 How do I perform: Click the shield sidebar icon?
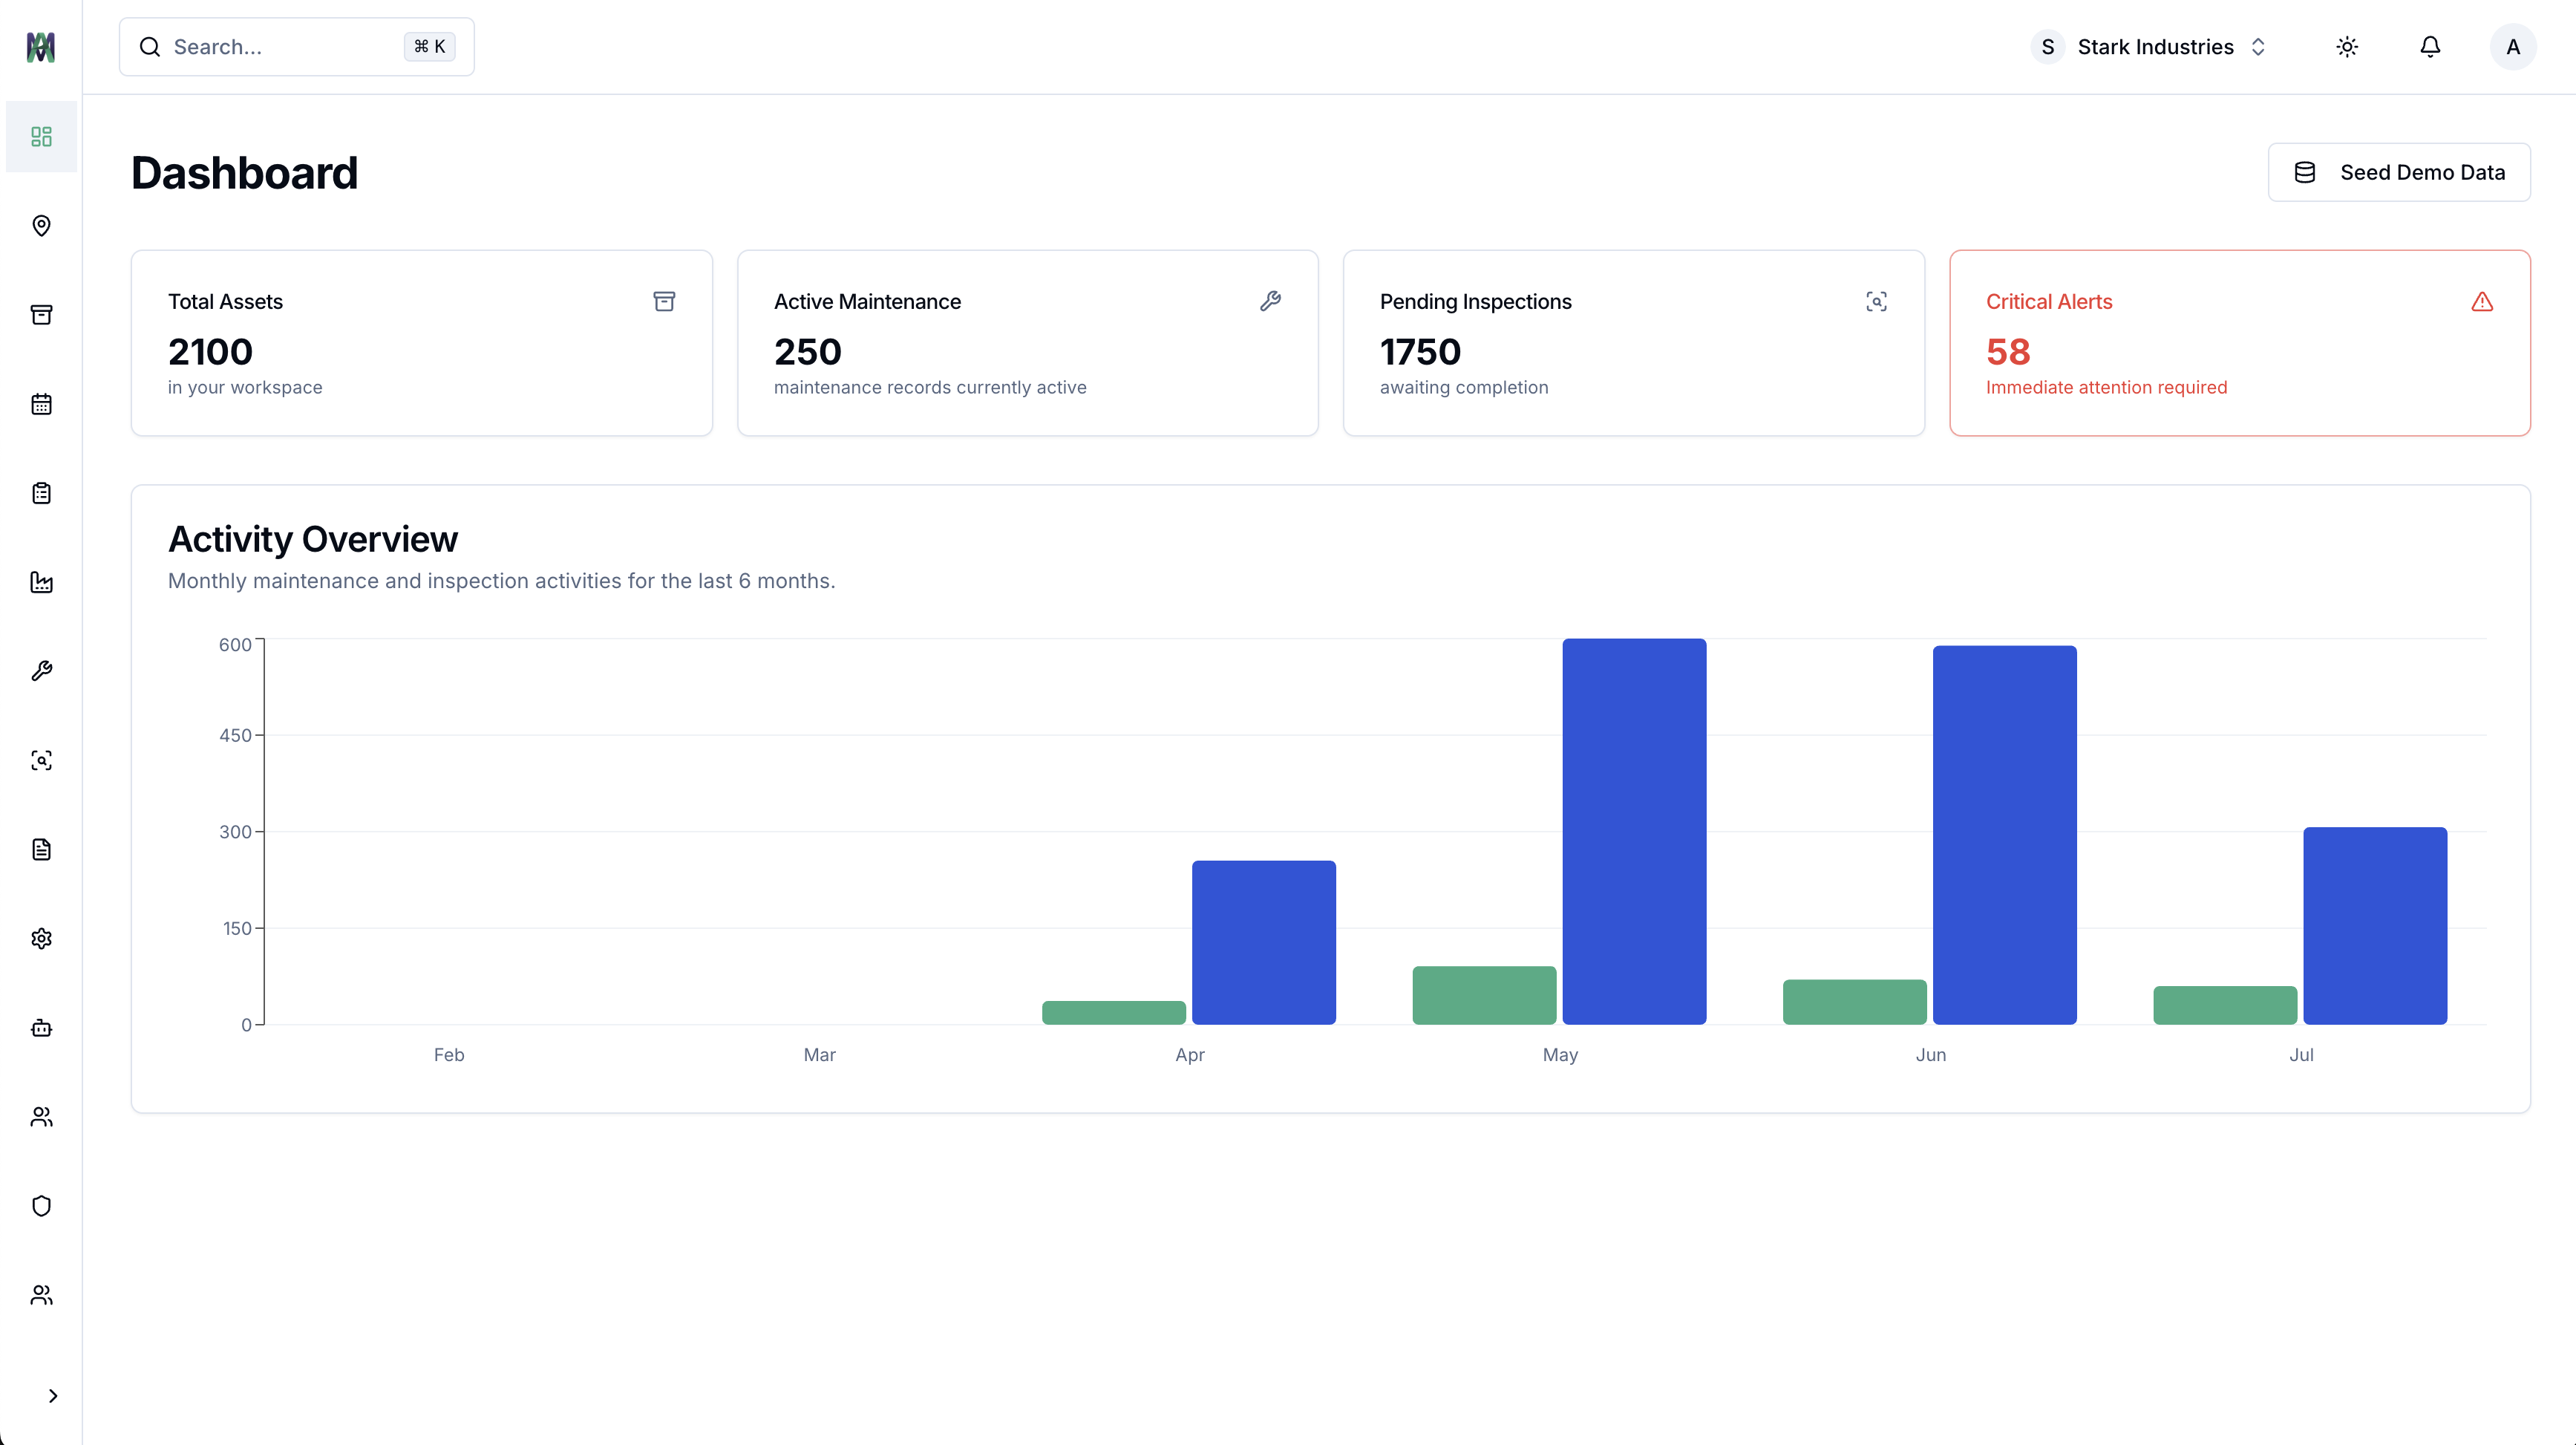click(41, 1206)
